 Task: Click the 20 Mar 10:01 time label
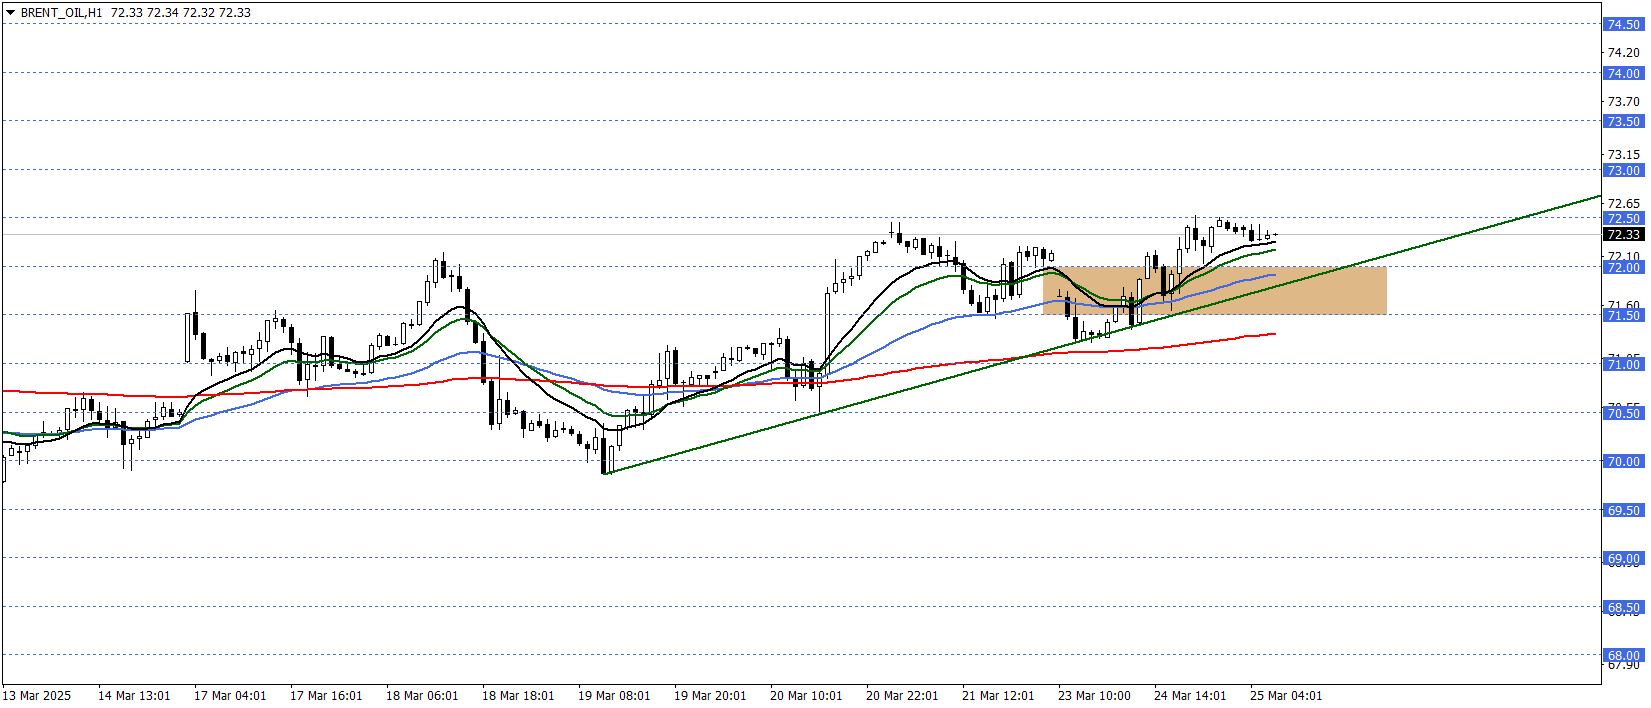click(x=806, y=696)
